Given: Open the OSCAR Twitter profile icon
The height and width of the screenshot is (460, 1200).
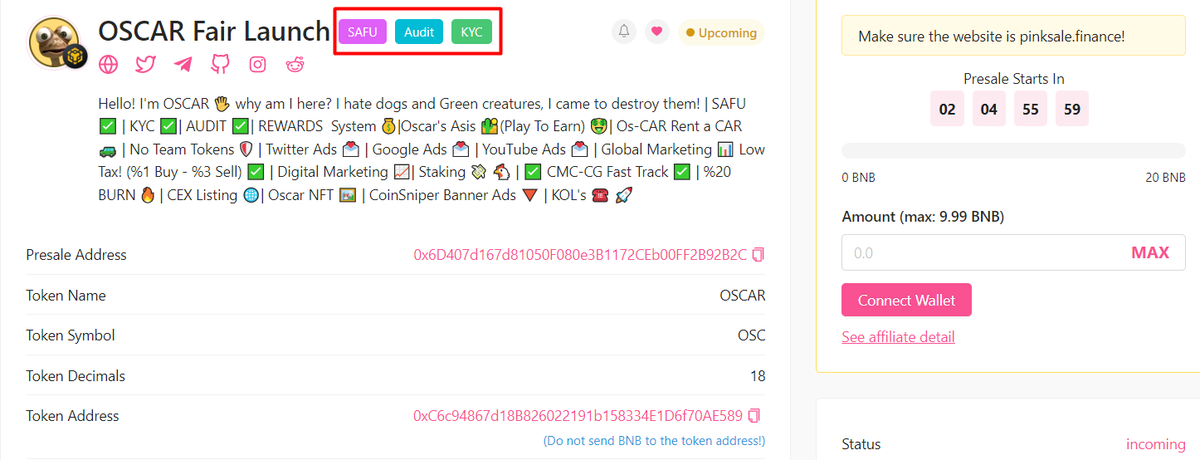Looking at the screenshot, I should (x=146, y=65).
